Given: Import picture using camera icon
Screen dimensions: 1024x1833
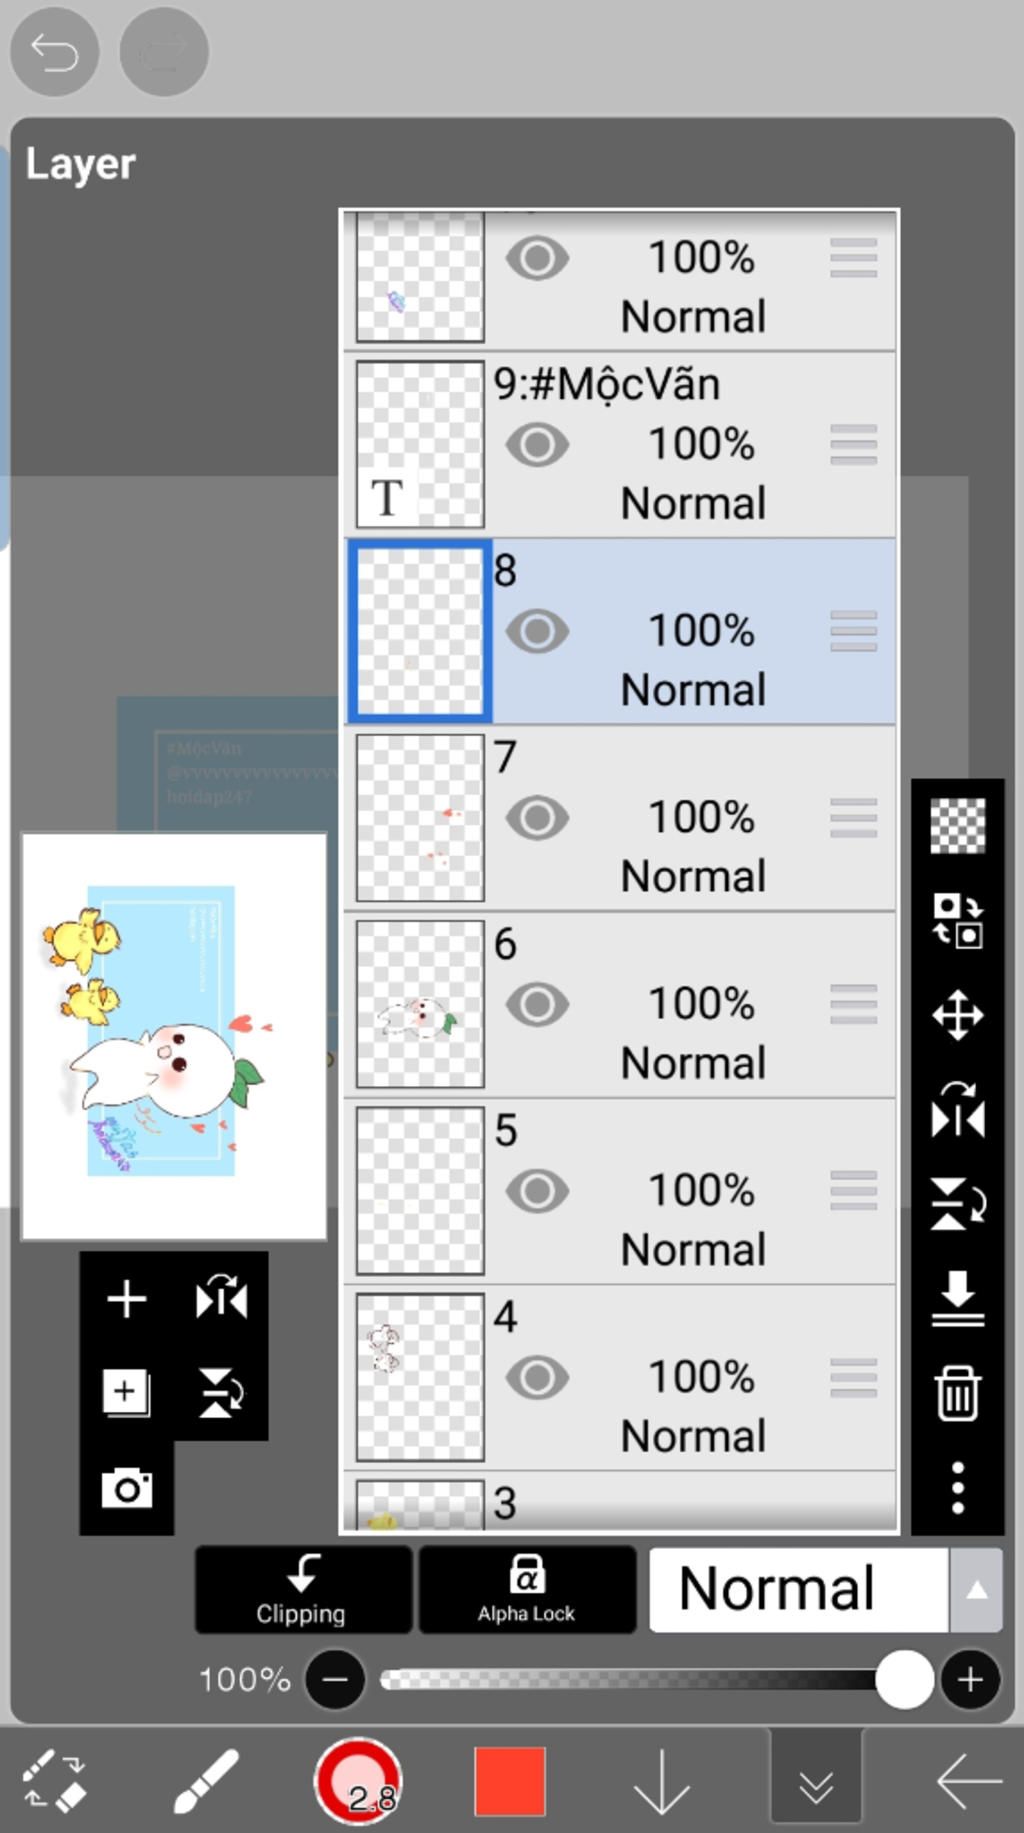Looking at the screenshot, I should click(127, 1488).
